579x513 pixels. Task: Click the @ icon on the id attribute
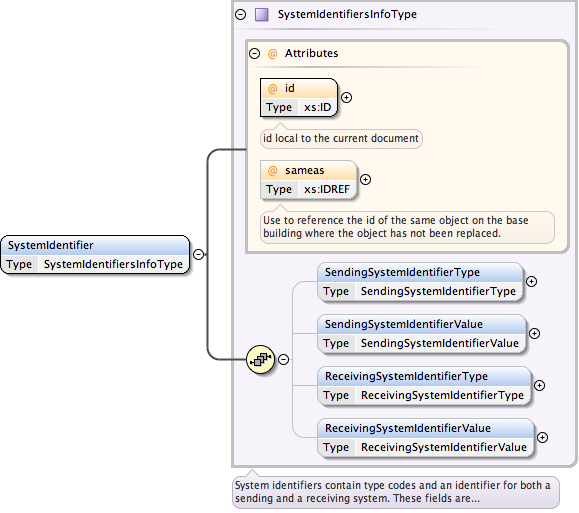(273, 89)
